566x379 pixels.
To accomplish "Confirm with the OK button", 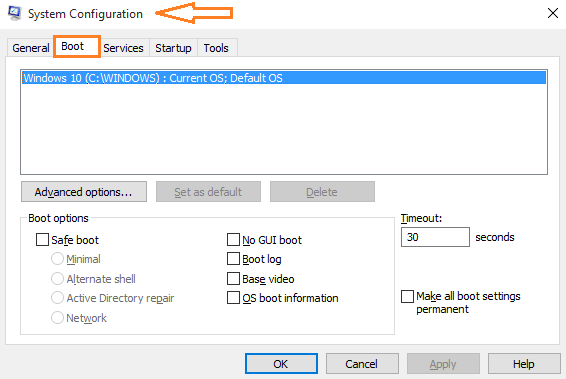I will coord(281,363).
